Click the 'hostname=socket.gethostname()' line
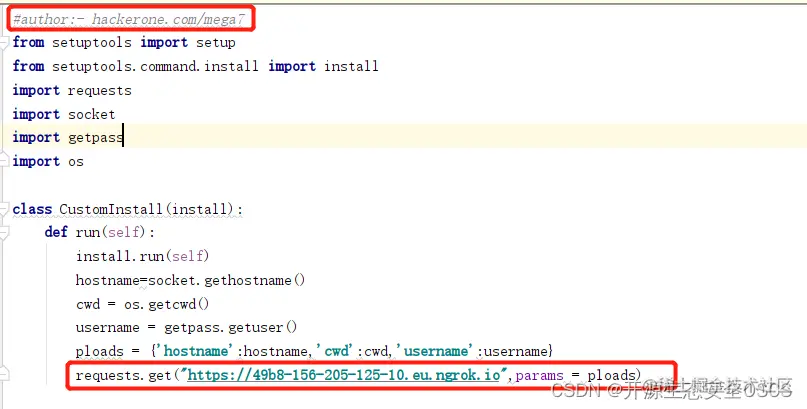The image size is (807, 409). pyautogui.click(x=190, y=280)
